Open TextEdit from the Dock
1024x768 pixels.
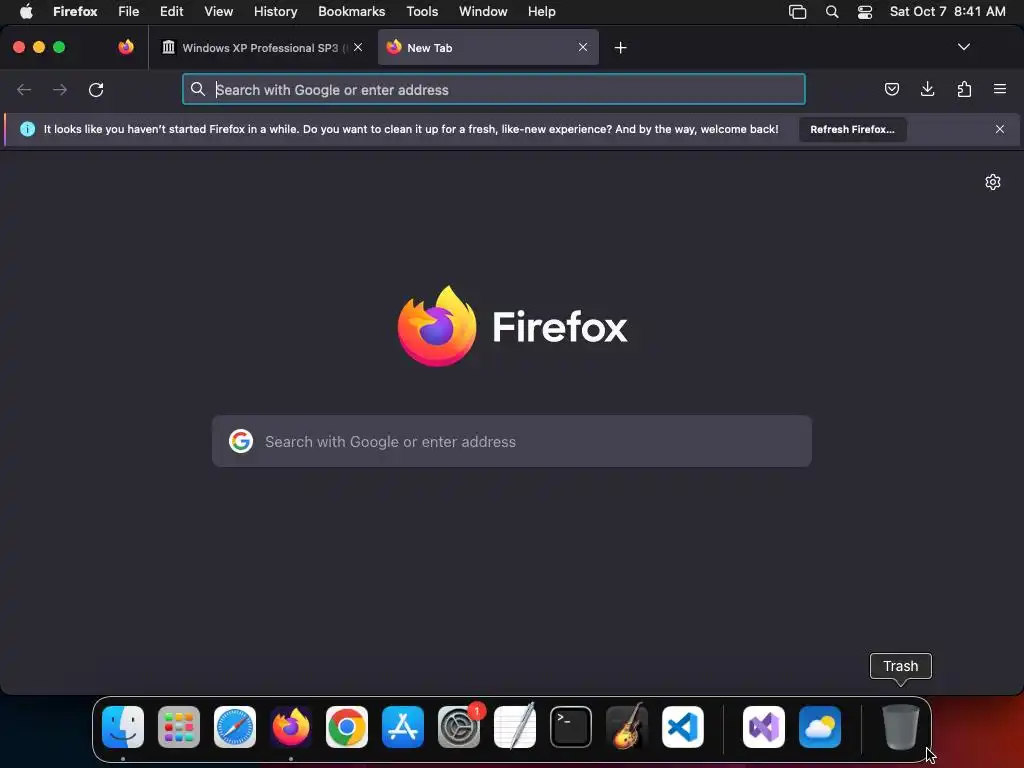tap(515, 727)
